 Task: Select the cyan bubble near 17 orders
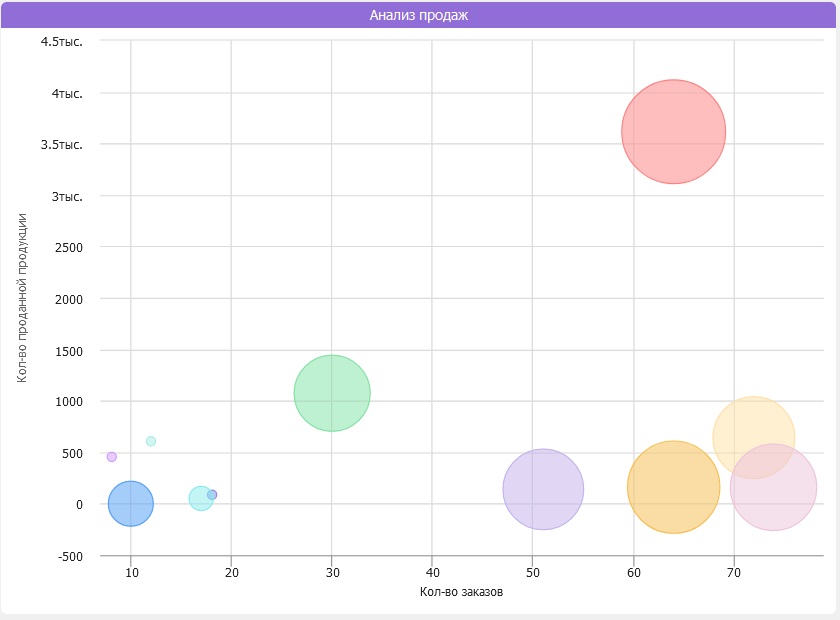[201, 498]
